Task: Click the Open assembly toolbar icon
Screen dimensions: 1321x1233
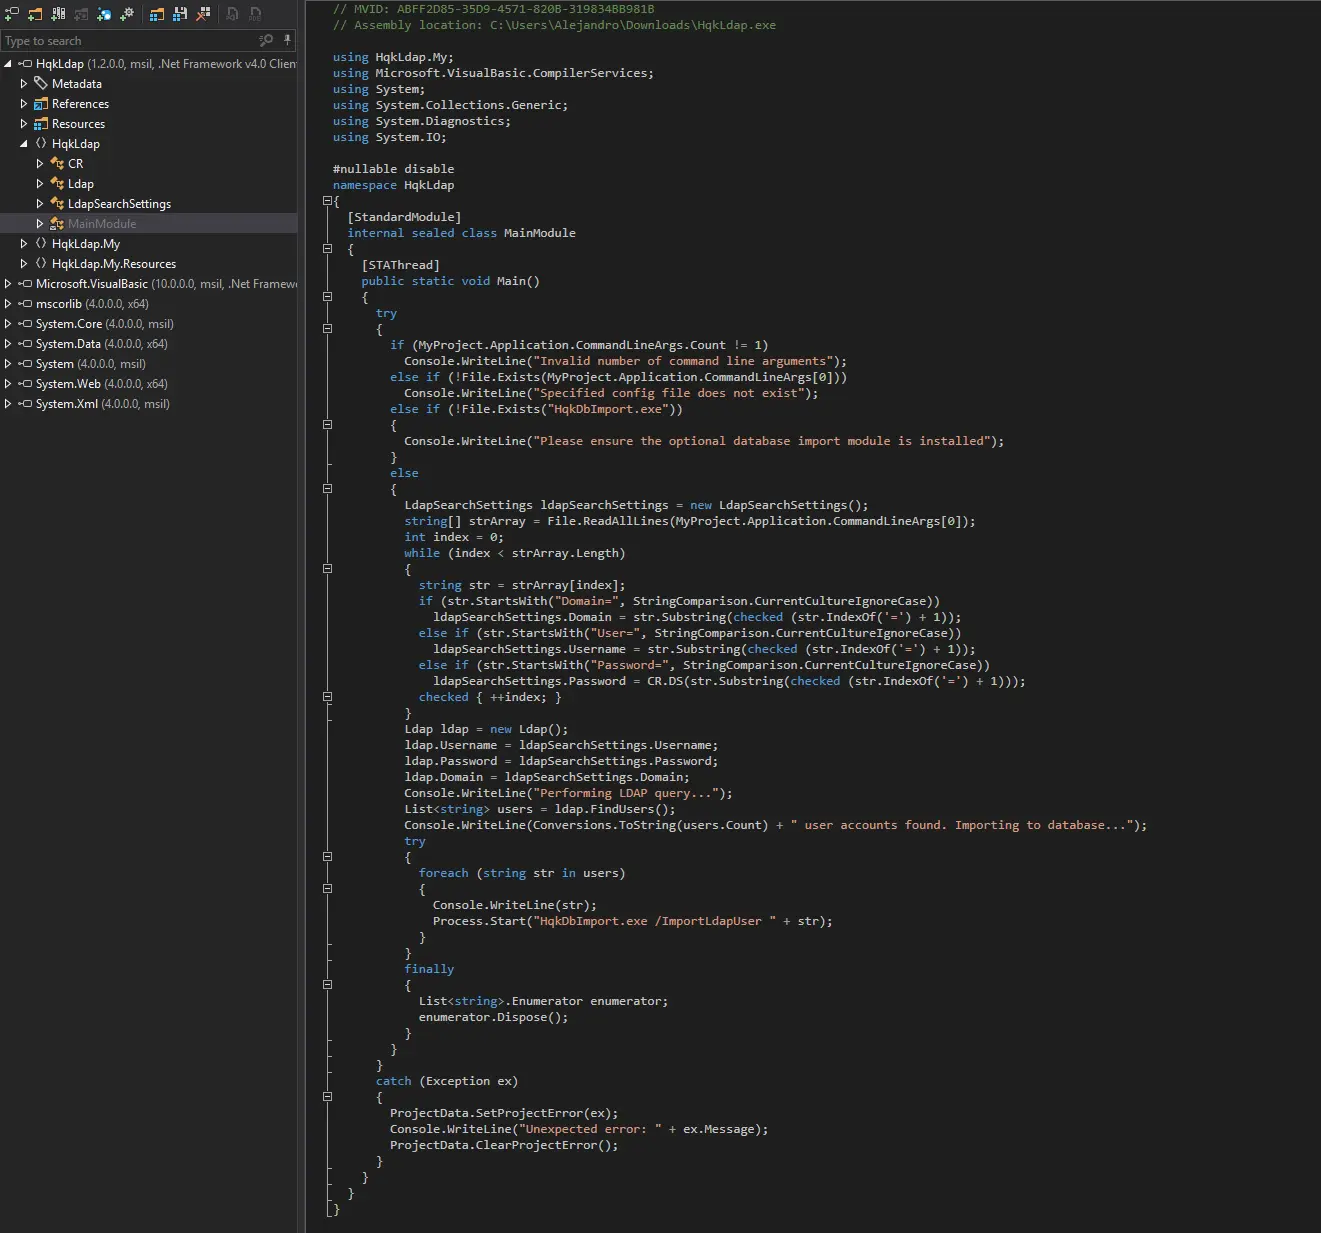Action: (12, 14)
